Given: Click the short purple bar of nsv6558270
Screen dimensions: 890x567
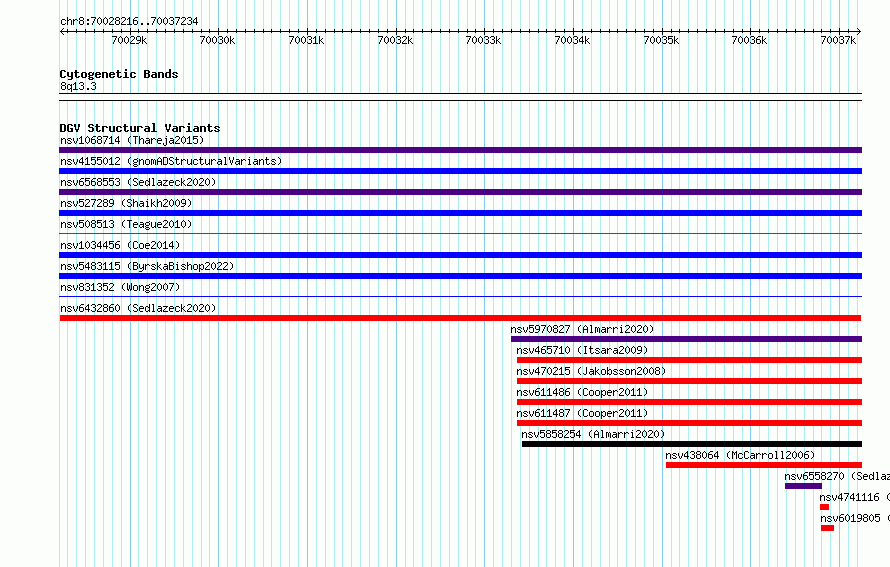Looking at the screenshot, I should click(x=803, y=486).
